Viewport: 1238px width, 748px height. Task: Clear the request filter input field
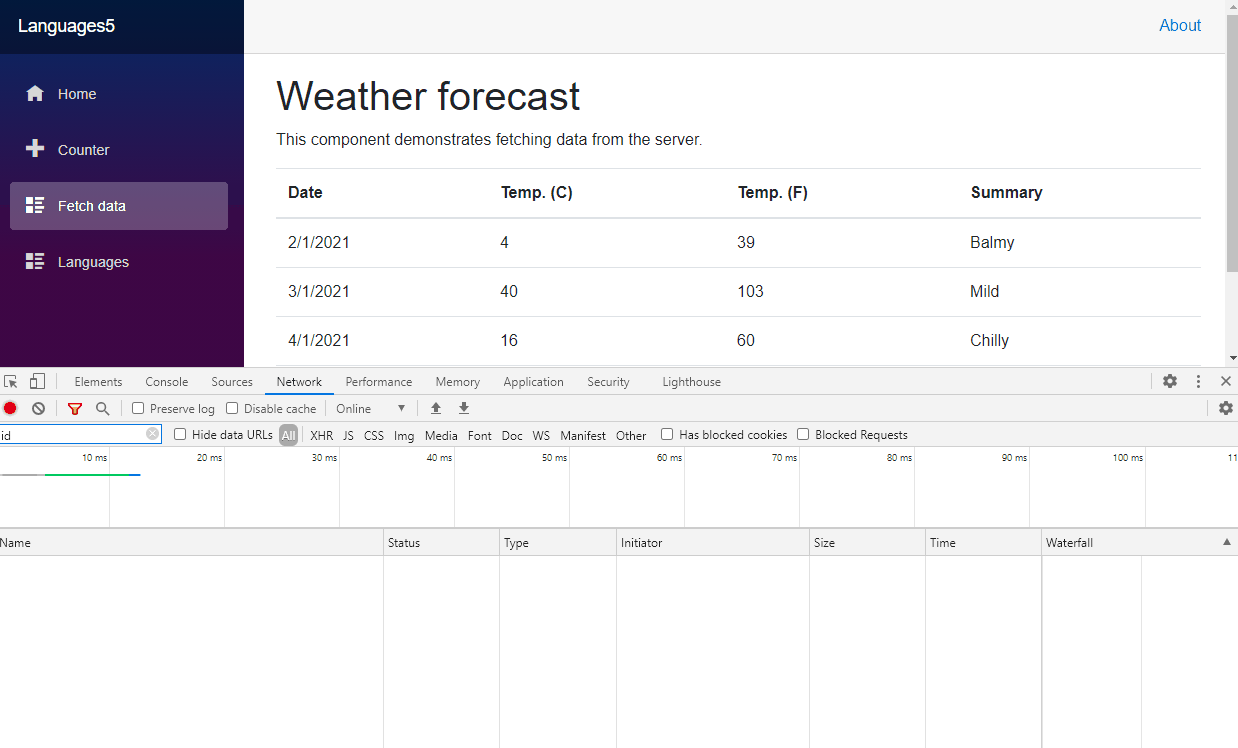[x=152, y=434]
